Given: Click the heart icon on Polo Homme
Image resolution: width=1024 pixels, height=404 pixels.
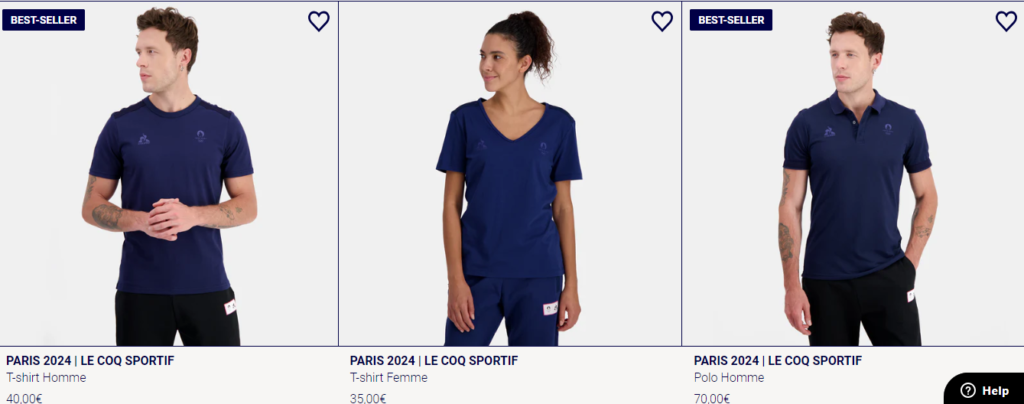Looking at the screenshot, I should click(x=1006, y=21).
